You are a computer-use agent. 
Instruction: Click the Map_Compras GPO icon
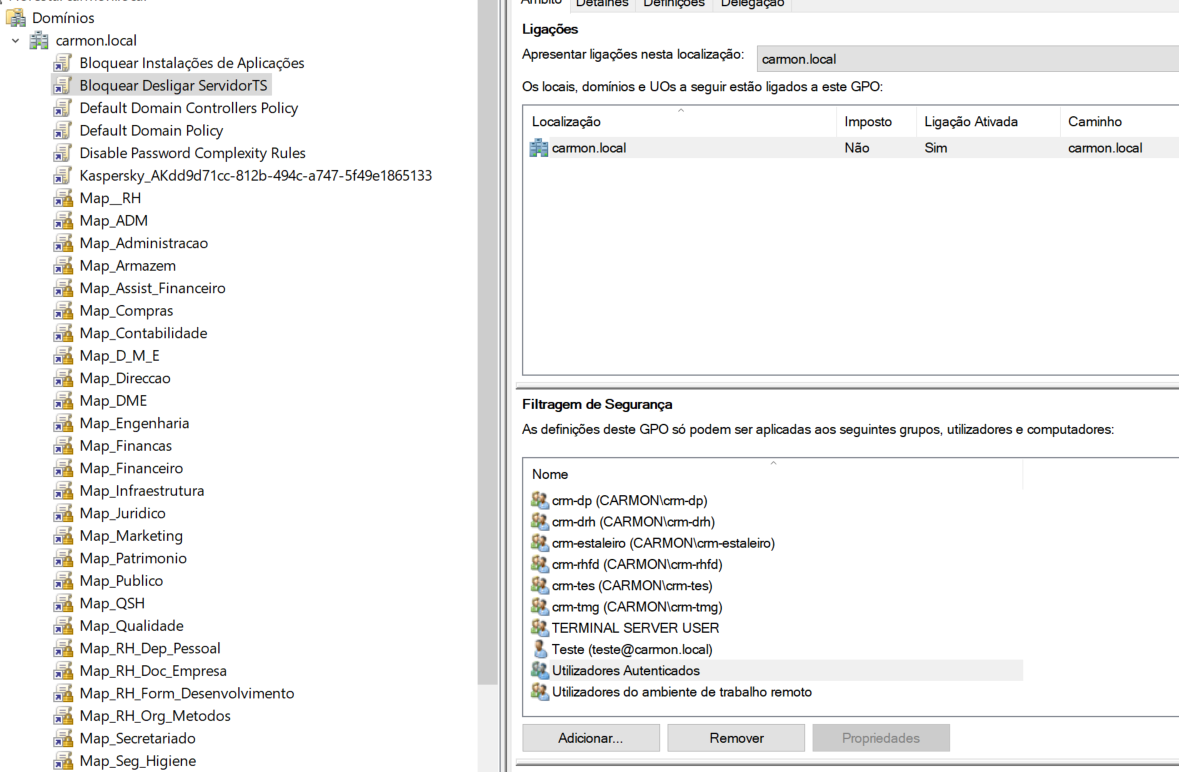pos(63,311)
